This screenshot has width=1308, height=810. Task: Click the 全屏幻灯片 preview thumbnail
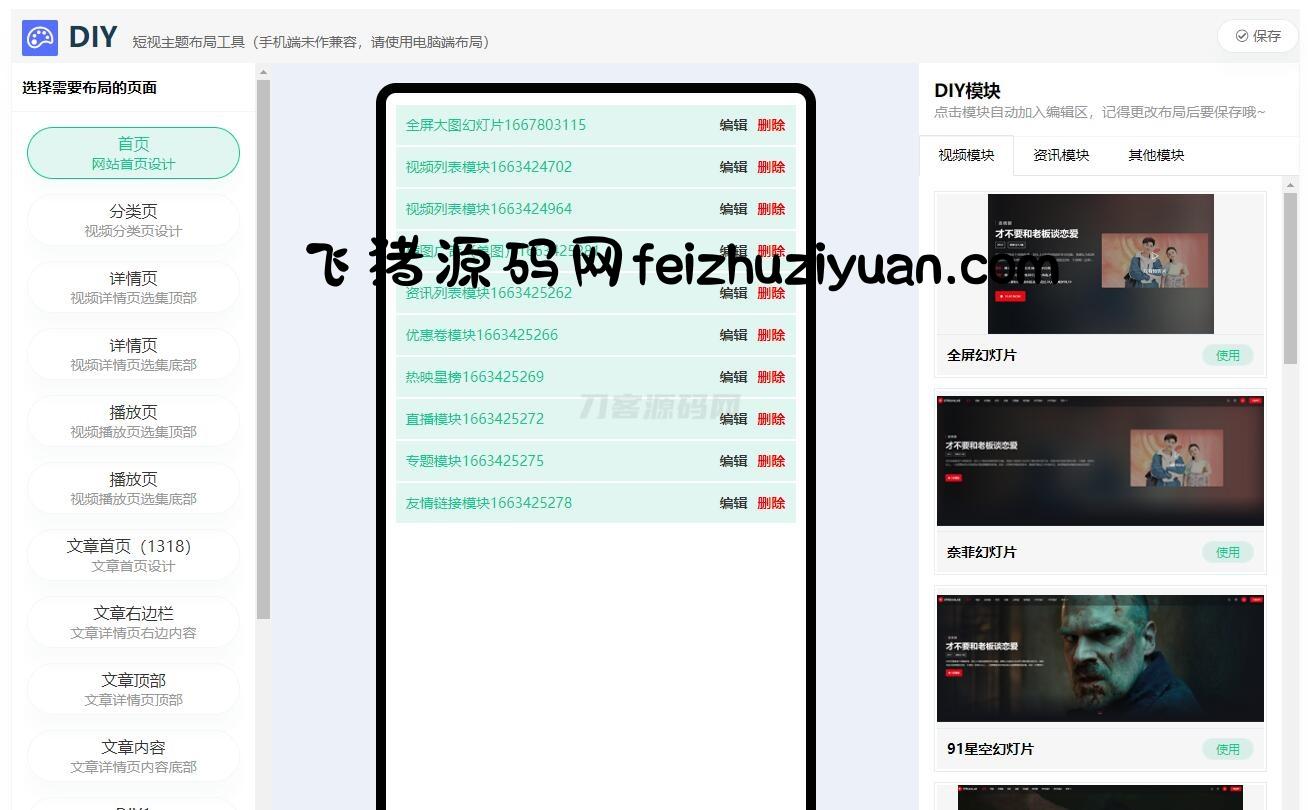[1100, 264]
